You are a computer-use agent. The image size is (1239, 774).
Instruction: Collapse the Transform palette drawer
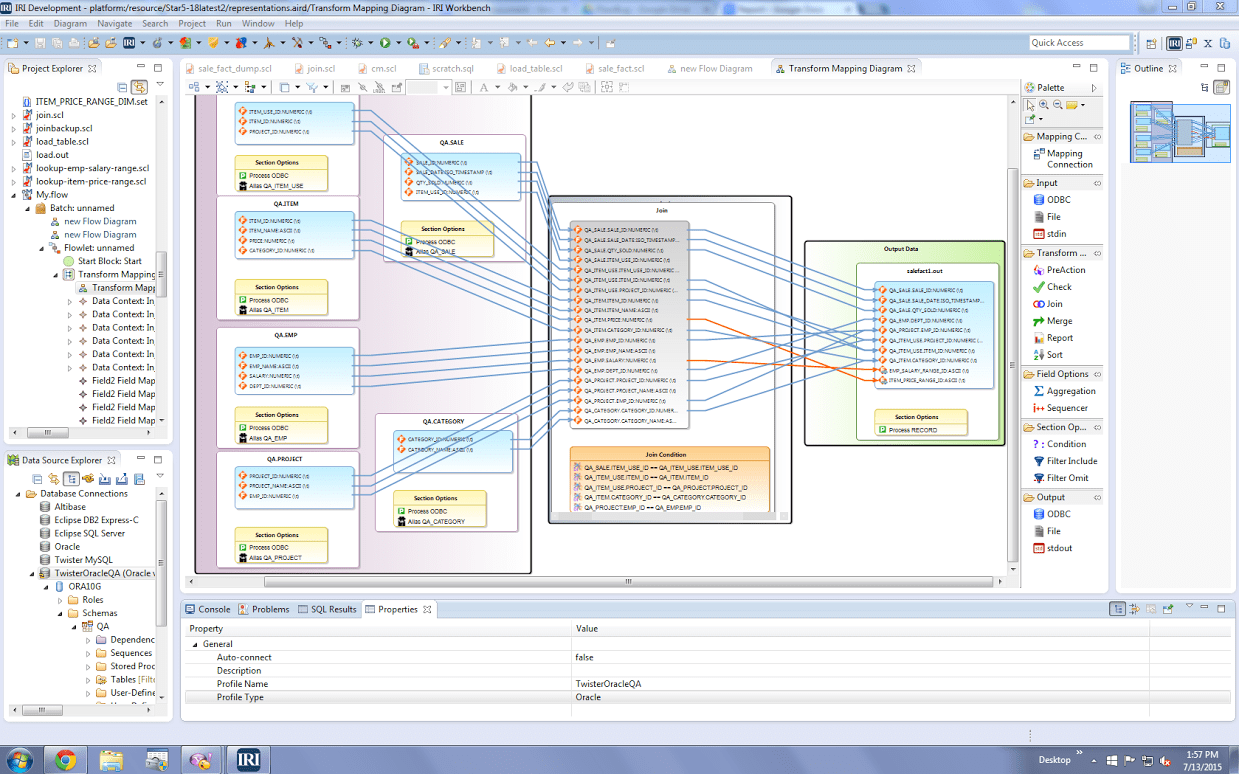[x=1063, y=253]
